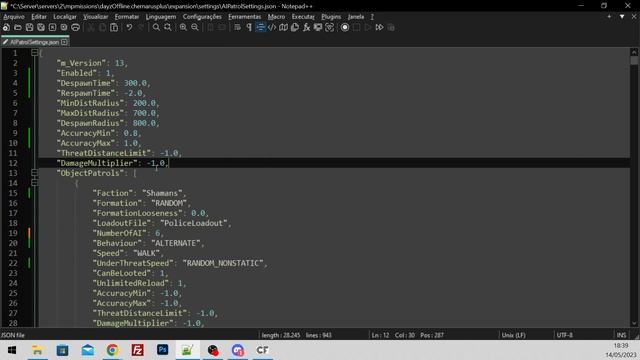Open the Arquivo menu

(14, 17)
